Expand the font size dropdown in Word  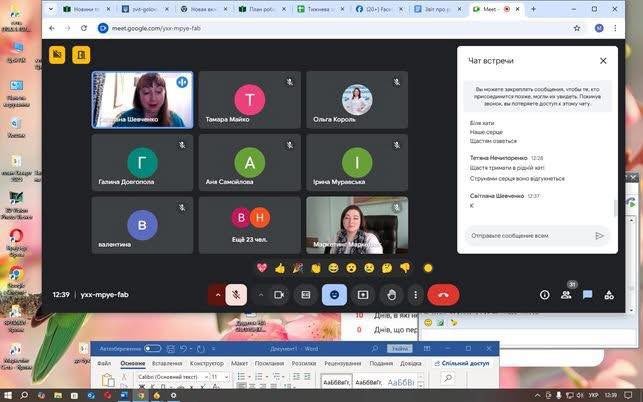(x=226, y=377)
